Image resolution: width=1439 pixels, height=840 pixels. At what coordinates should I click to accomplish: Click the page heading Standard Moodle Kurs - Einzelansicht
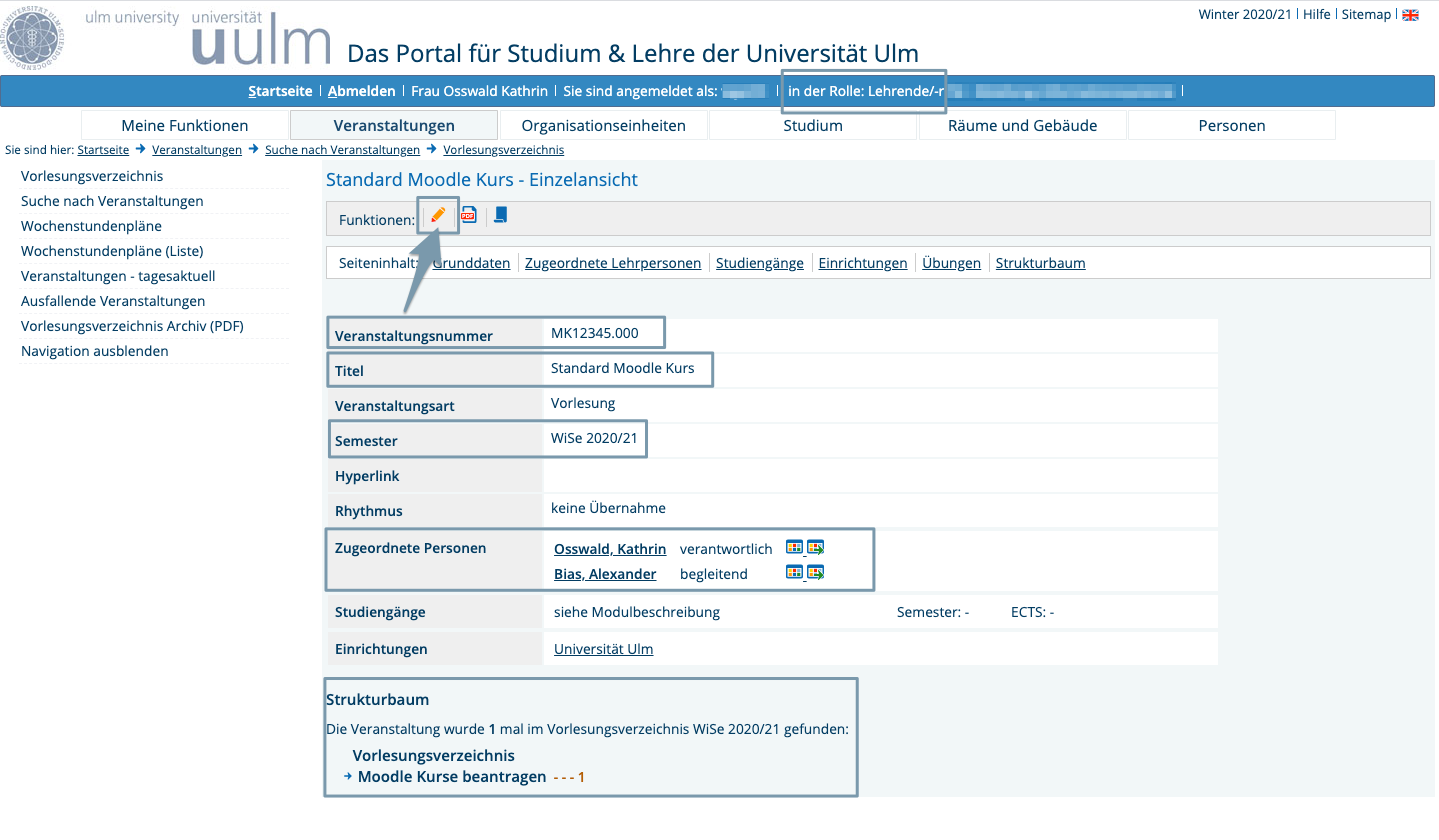[x=482, y=180]
